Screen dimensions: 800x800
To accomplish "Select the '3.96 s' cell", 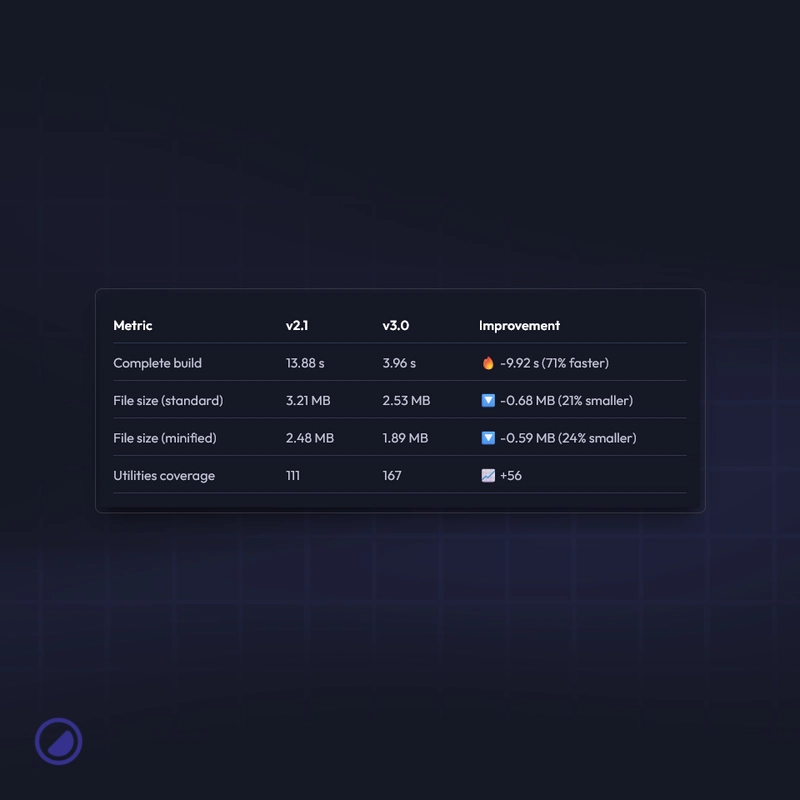I will [x=399, y=363].
